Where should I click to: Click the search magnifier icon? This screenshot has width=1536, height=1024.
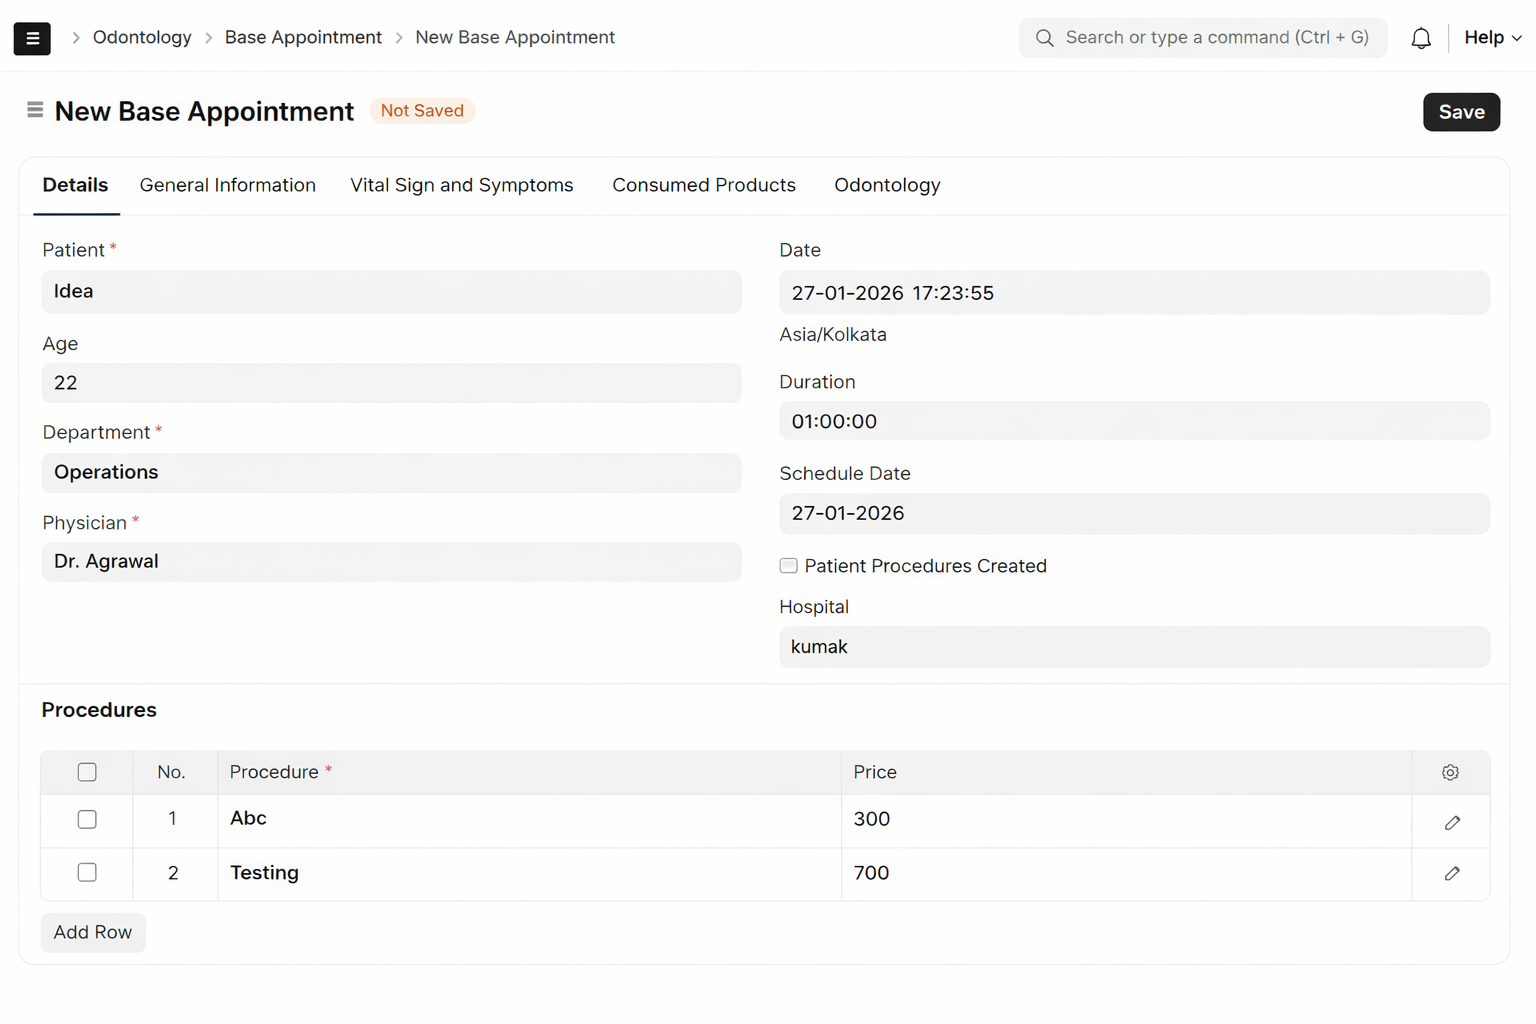(1044, 38)
